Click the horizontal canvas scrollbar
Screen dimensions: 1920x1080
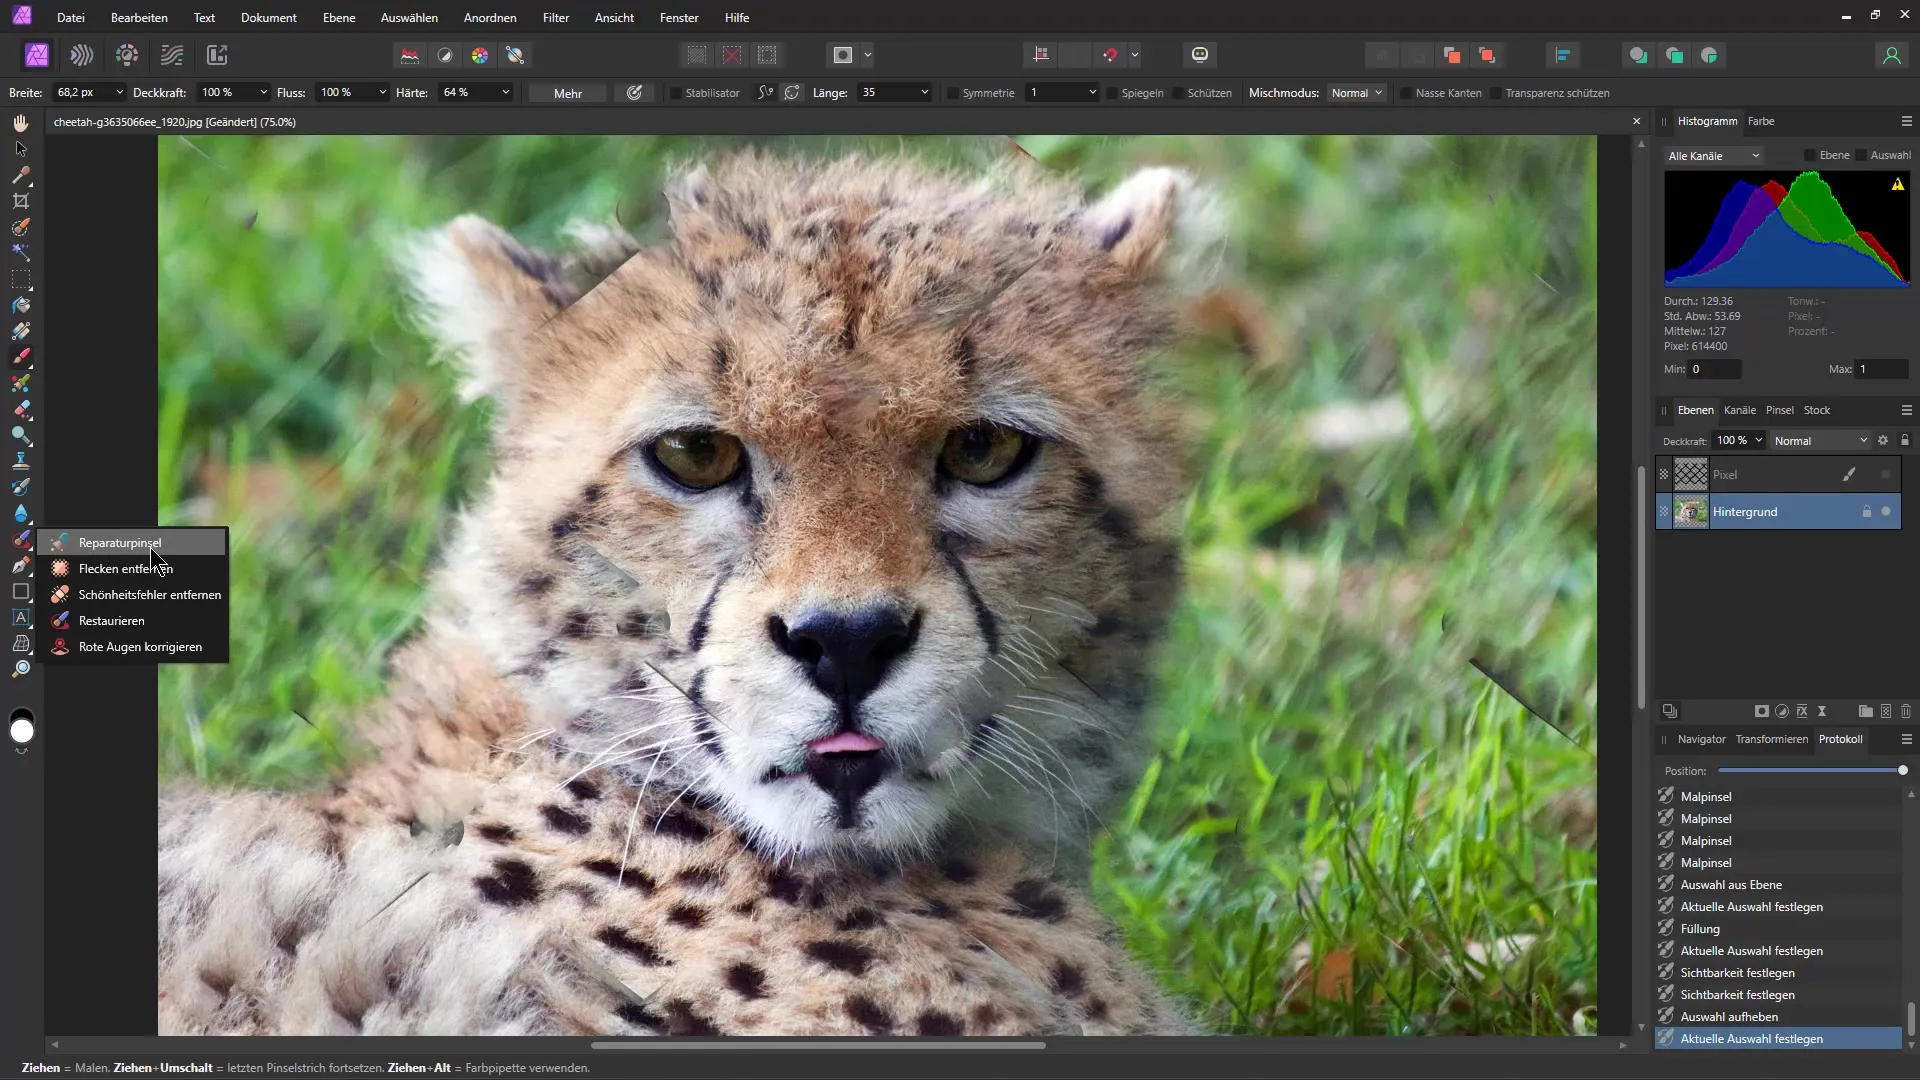pos(818,1046)
